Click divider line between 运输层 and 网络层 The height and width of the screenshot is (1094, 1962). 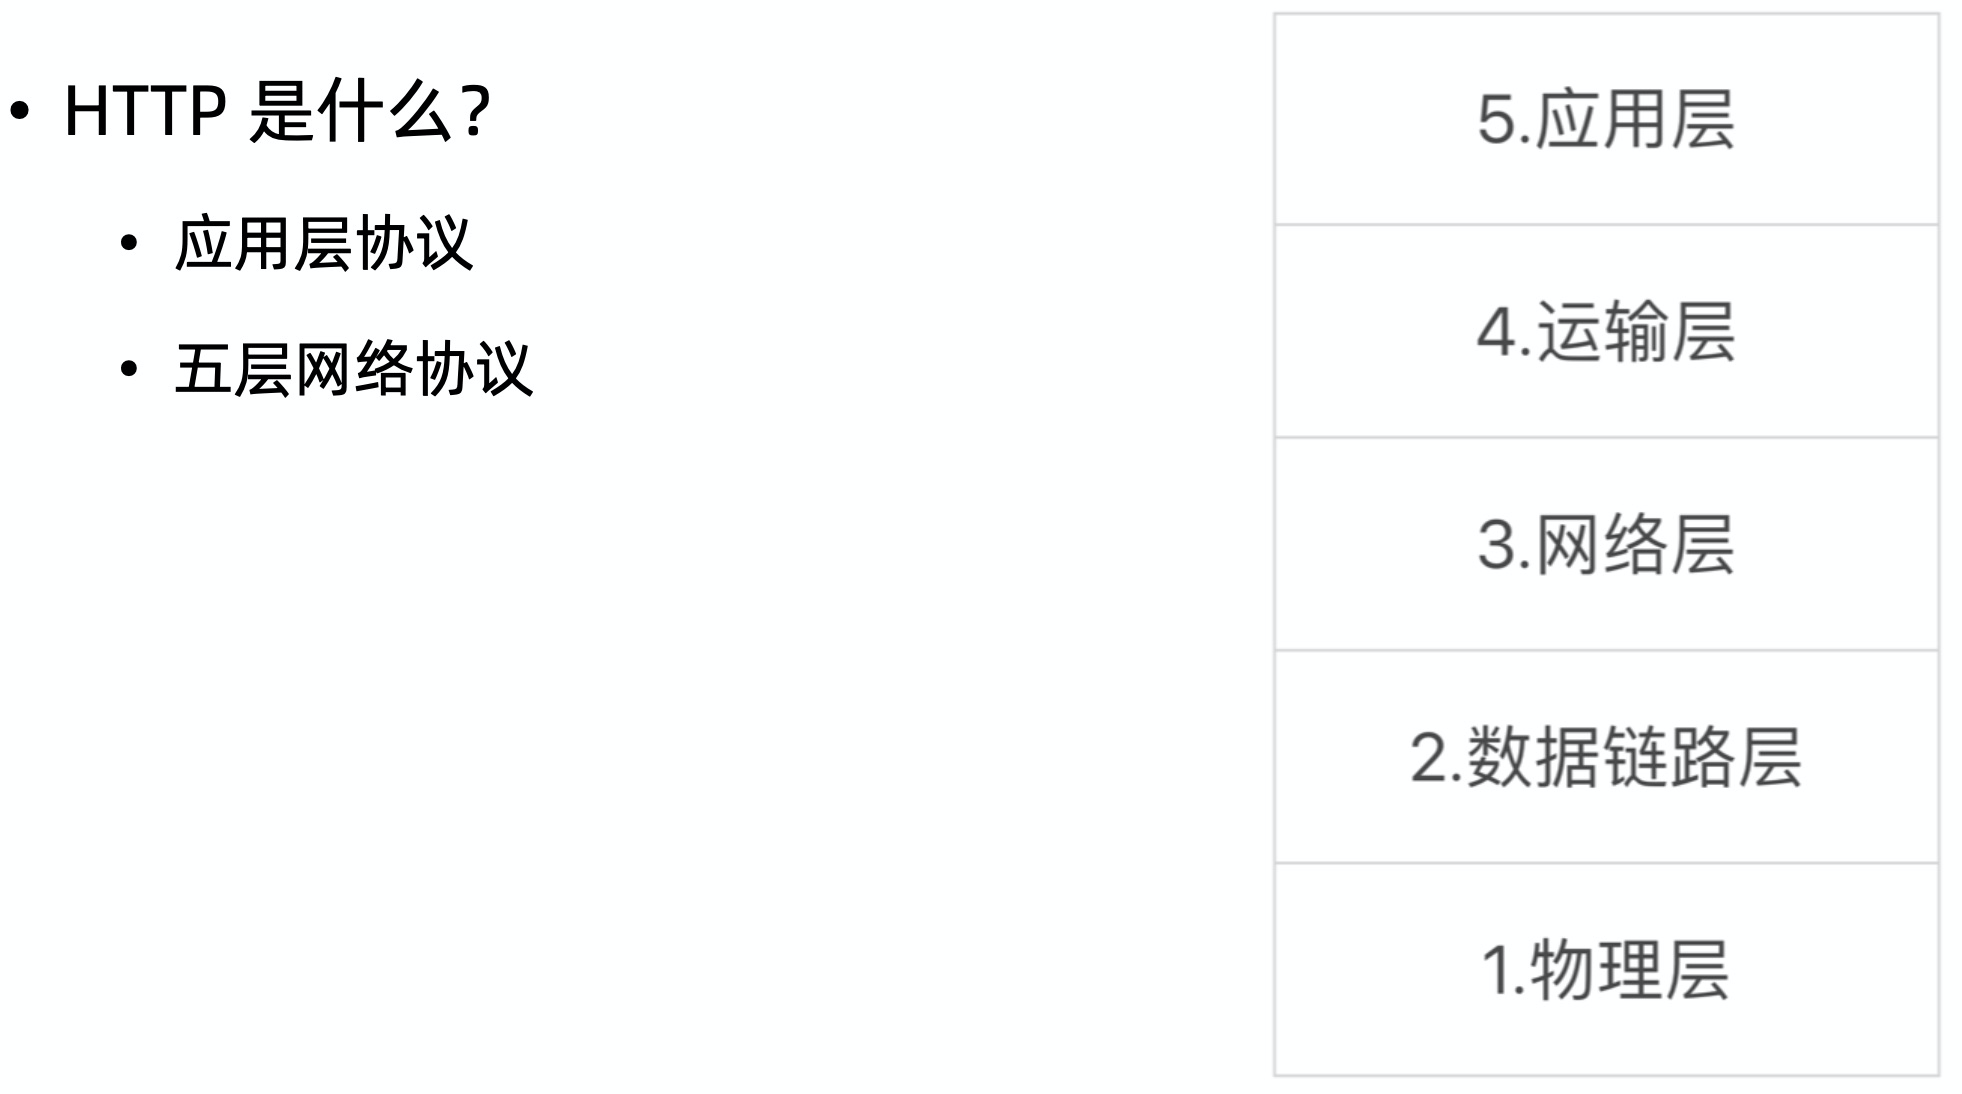[1606, 438]
